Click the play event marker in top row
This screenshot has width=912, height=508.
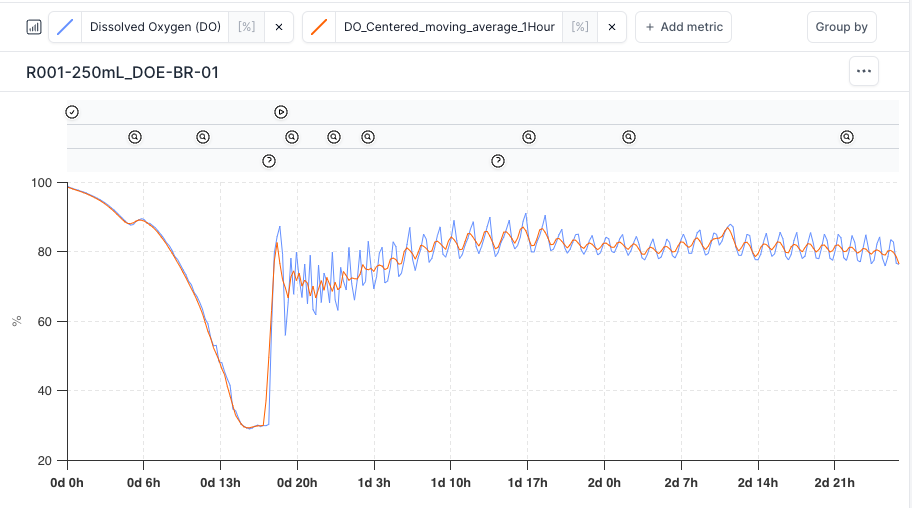point(281,112)
